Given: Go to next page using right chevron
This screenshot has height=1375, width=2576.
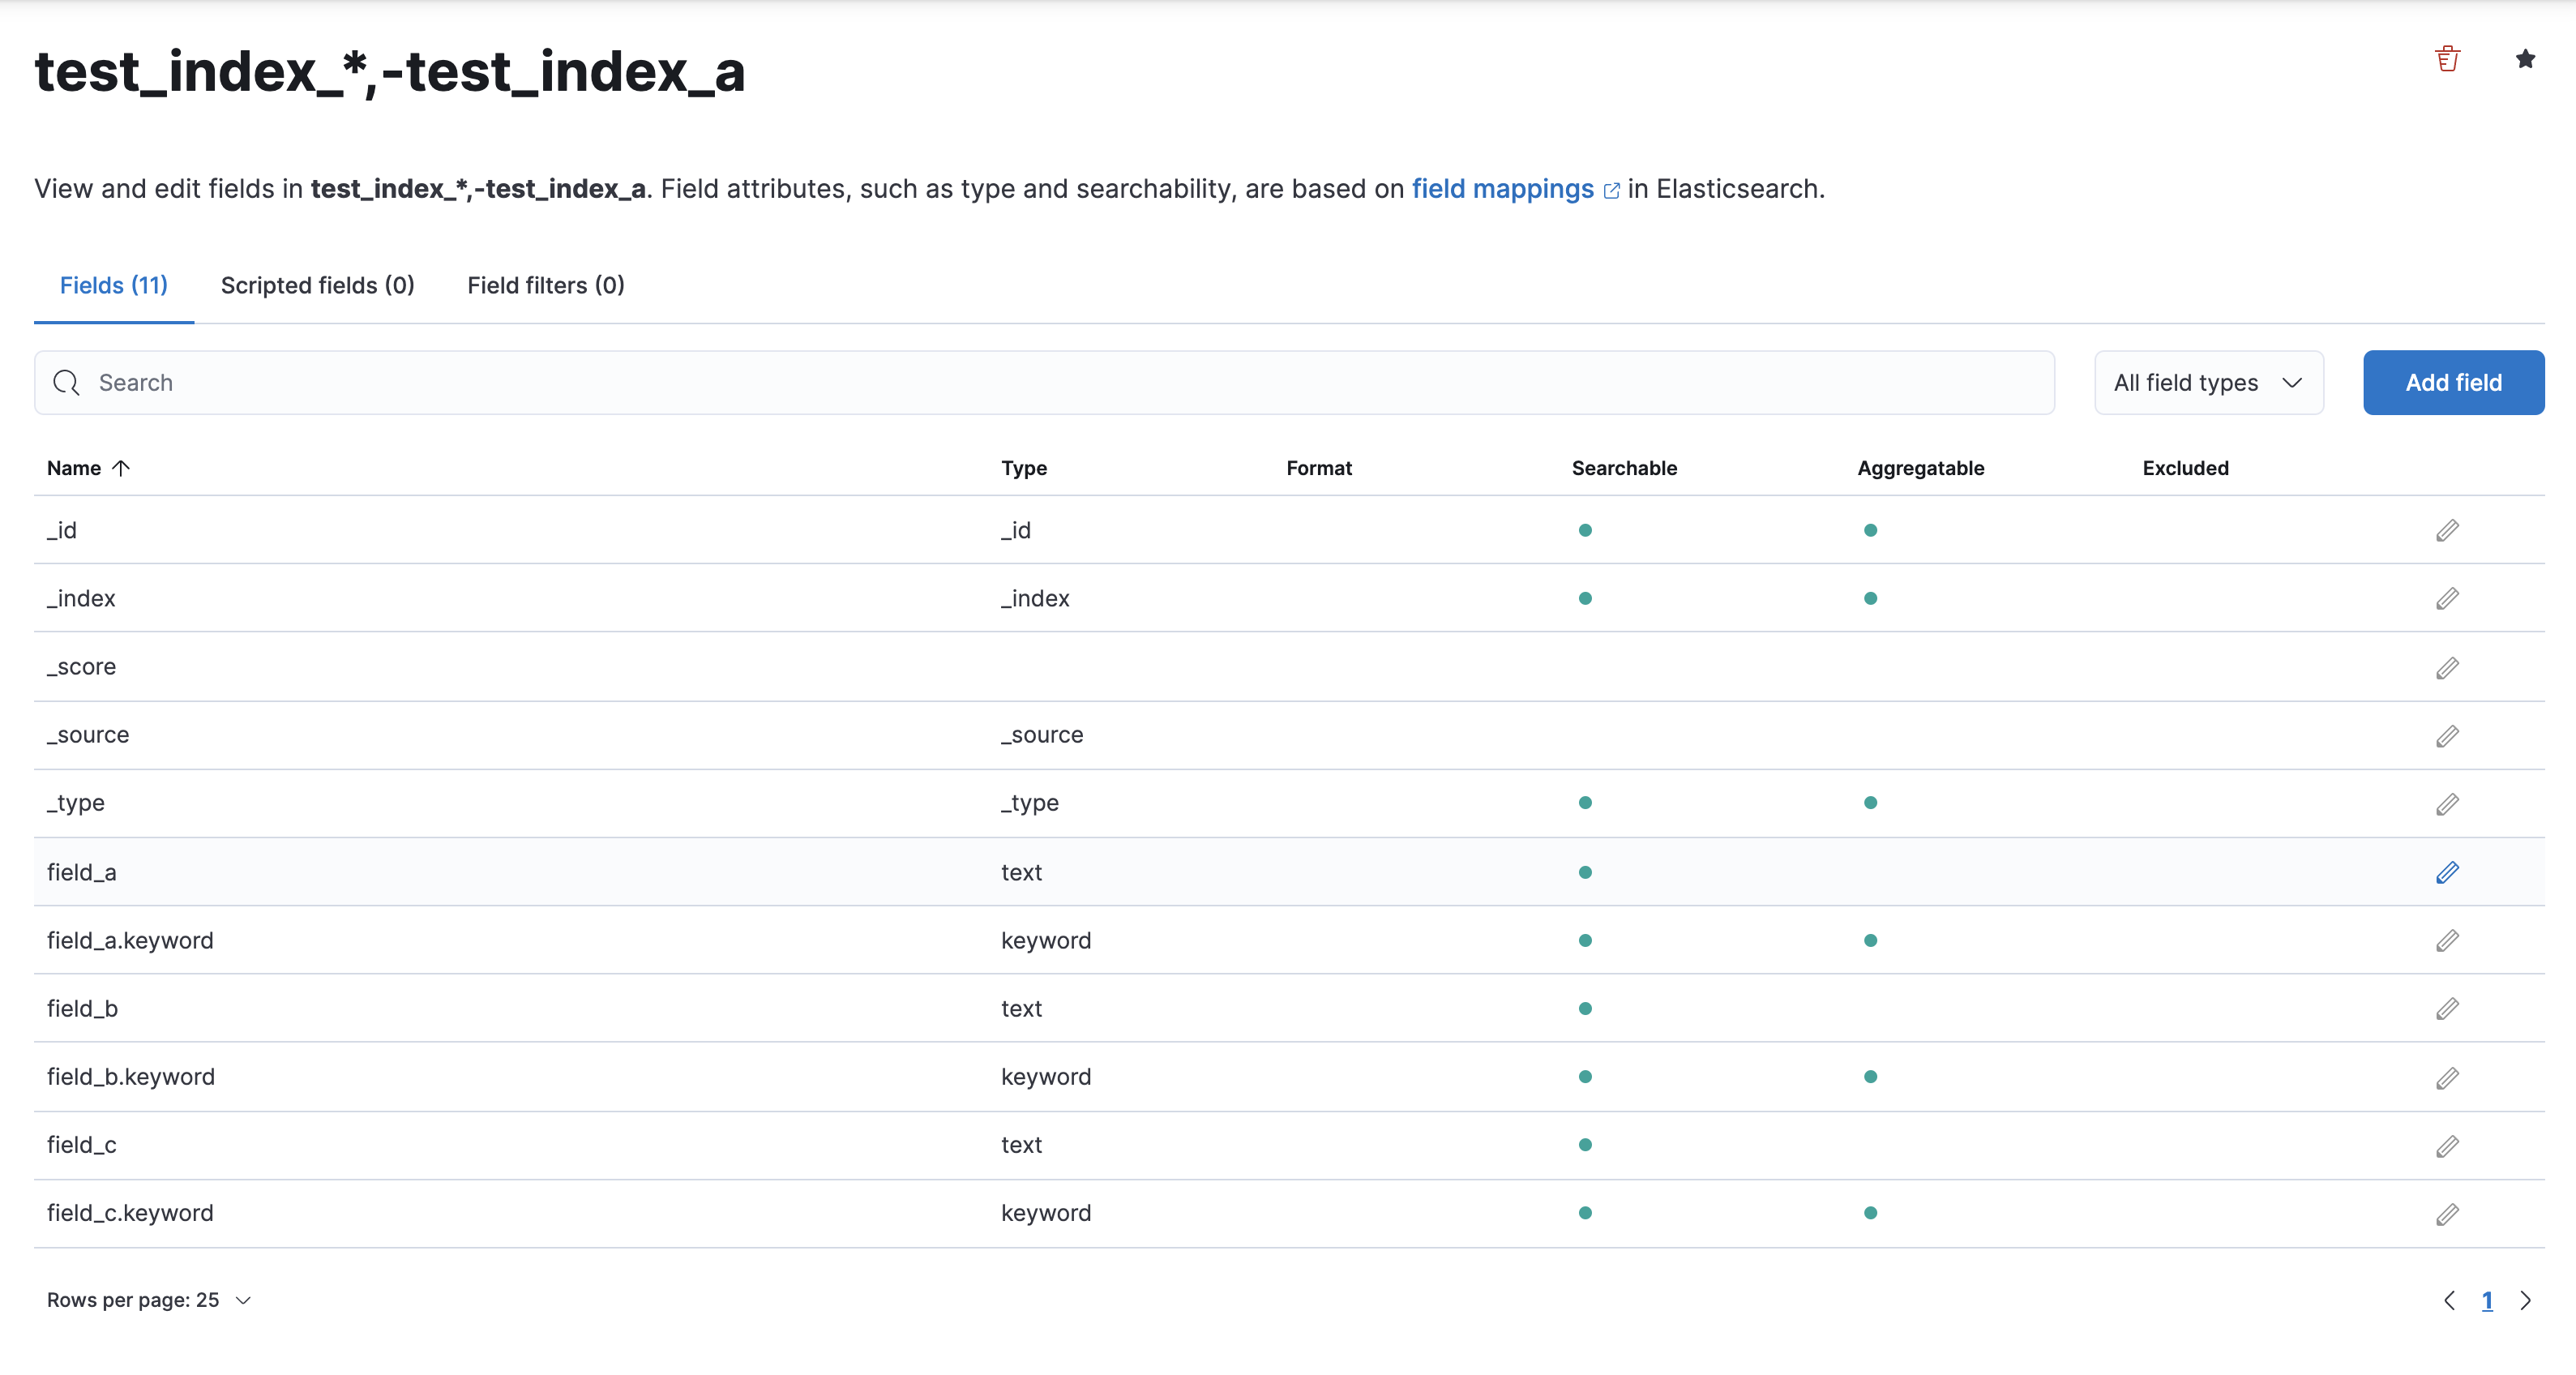Looking at the screenshot, I should click(x=2528, y=1300).
